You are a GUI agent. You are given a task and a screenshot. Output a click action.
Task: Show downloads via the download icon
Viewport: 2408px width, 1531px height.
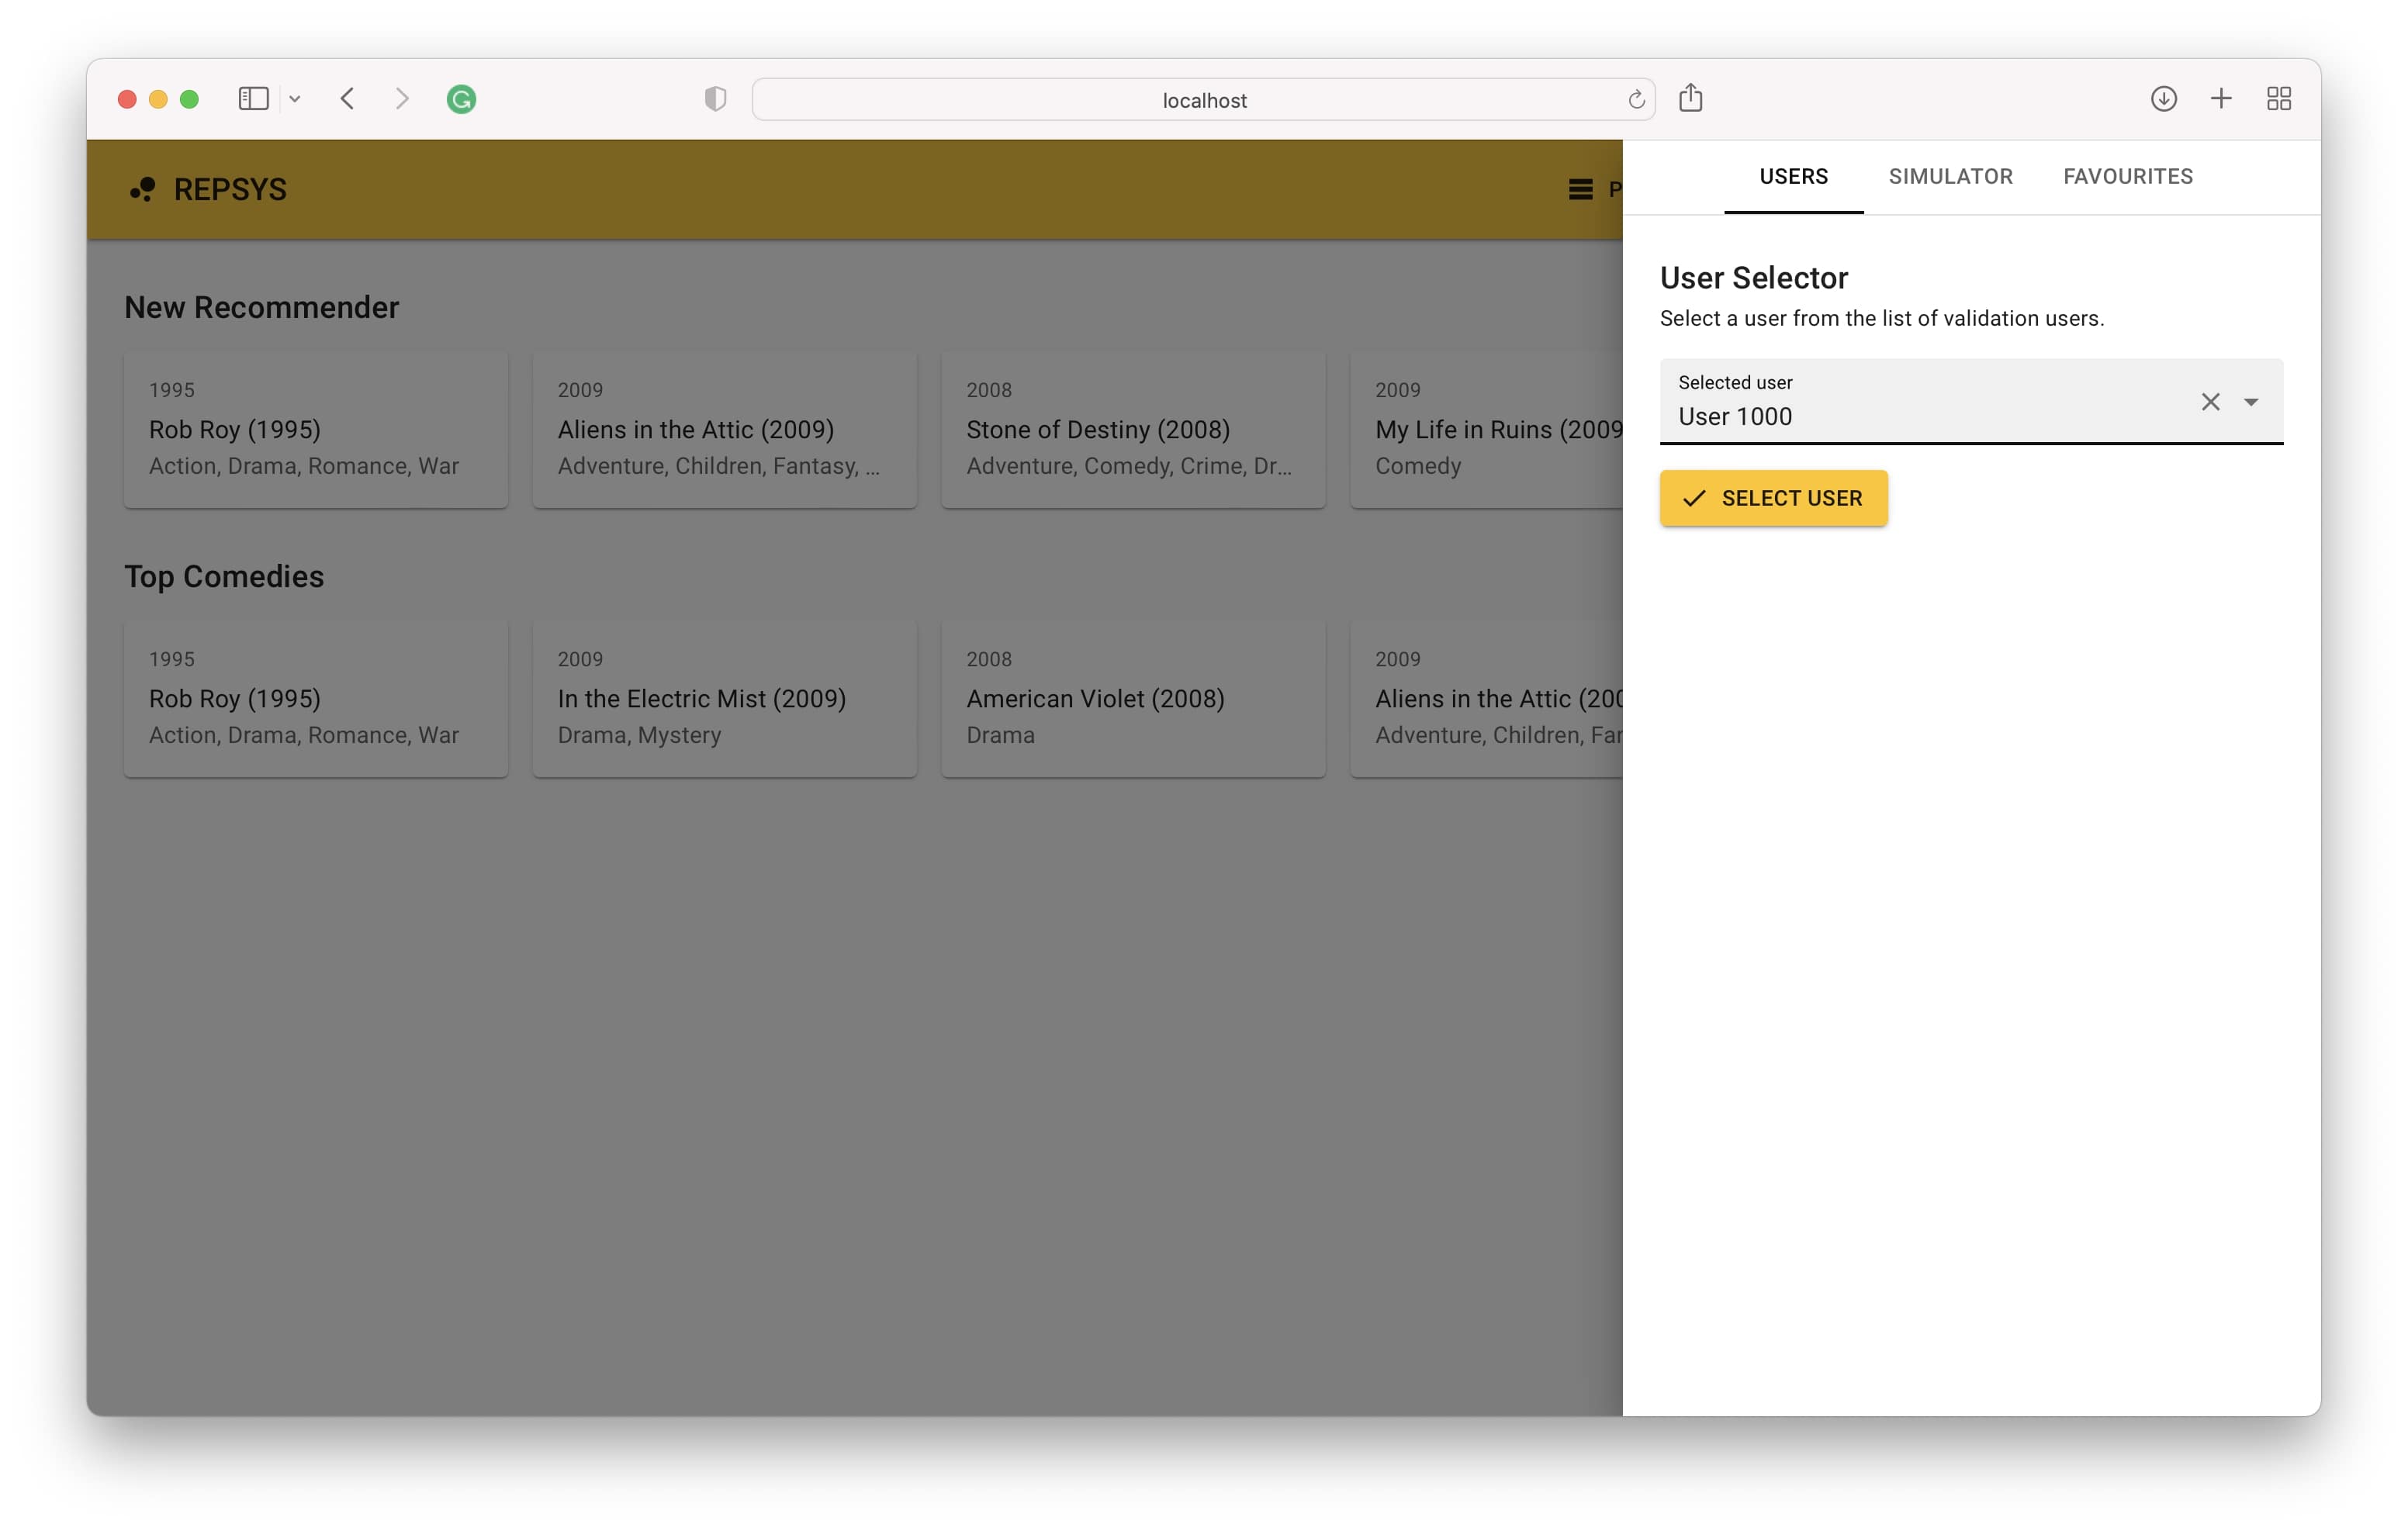tap(2163, 98)
